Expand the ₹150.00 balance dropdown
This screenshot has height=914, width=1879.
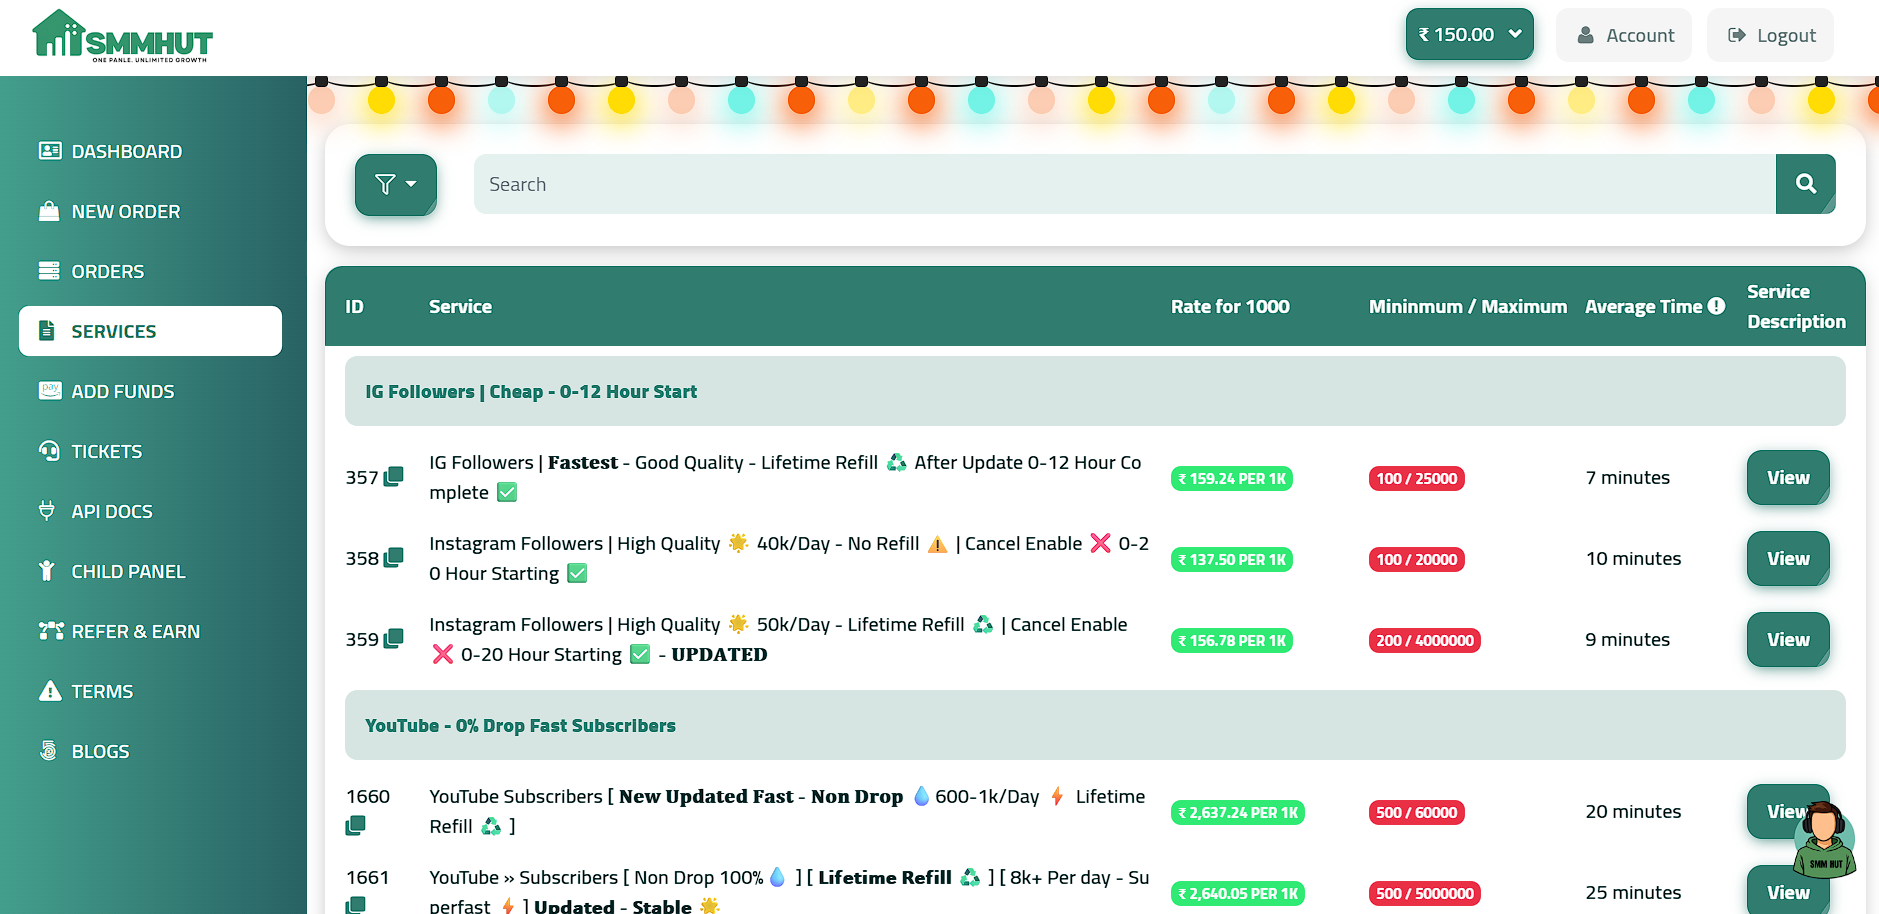click(x=1469, y=33)
